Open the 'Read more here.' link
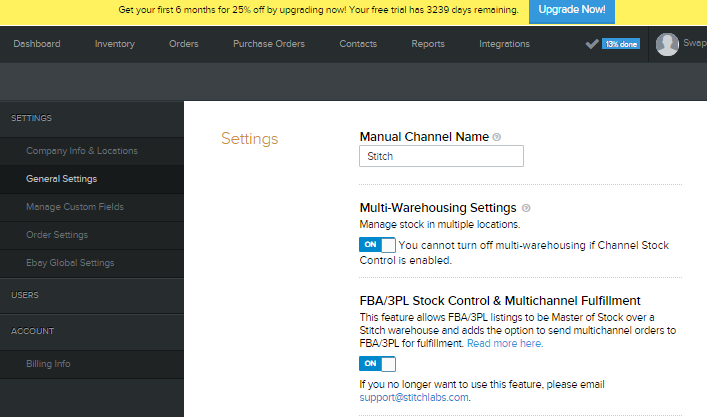The image size is (707, 417). (505, 344)
